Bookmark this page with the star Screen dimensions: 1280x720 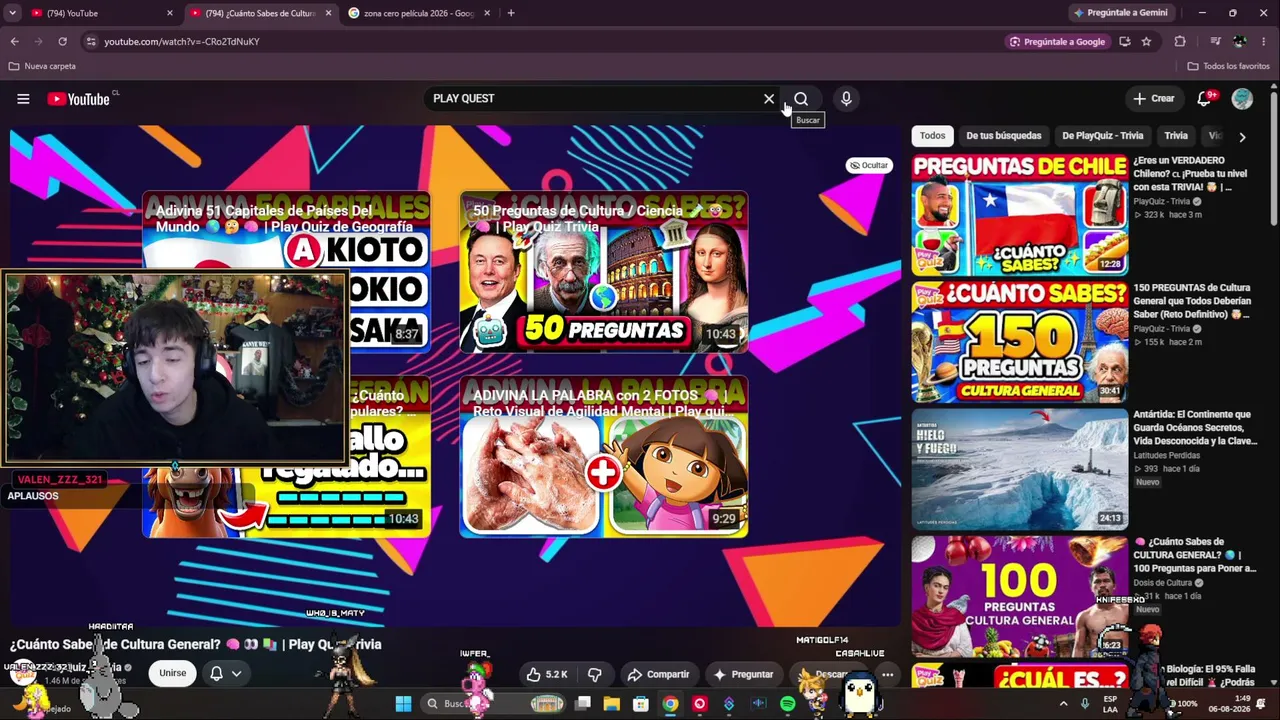coord(1146,41)
